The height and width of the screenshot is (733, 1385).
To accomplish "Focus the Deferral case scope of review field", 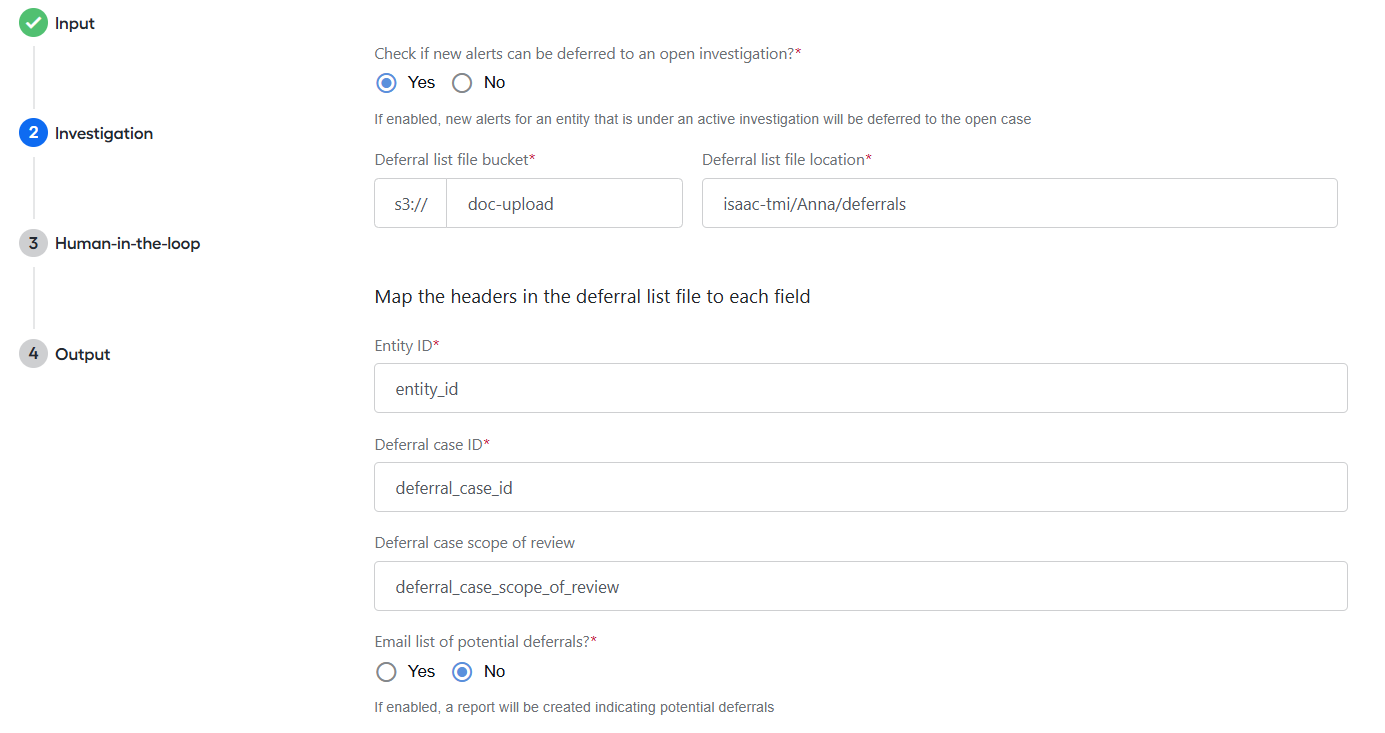I will (861, 586).
